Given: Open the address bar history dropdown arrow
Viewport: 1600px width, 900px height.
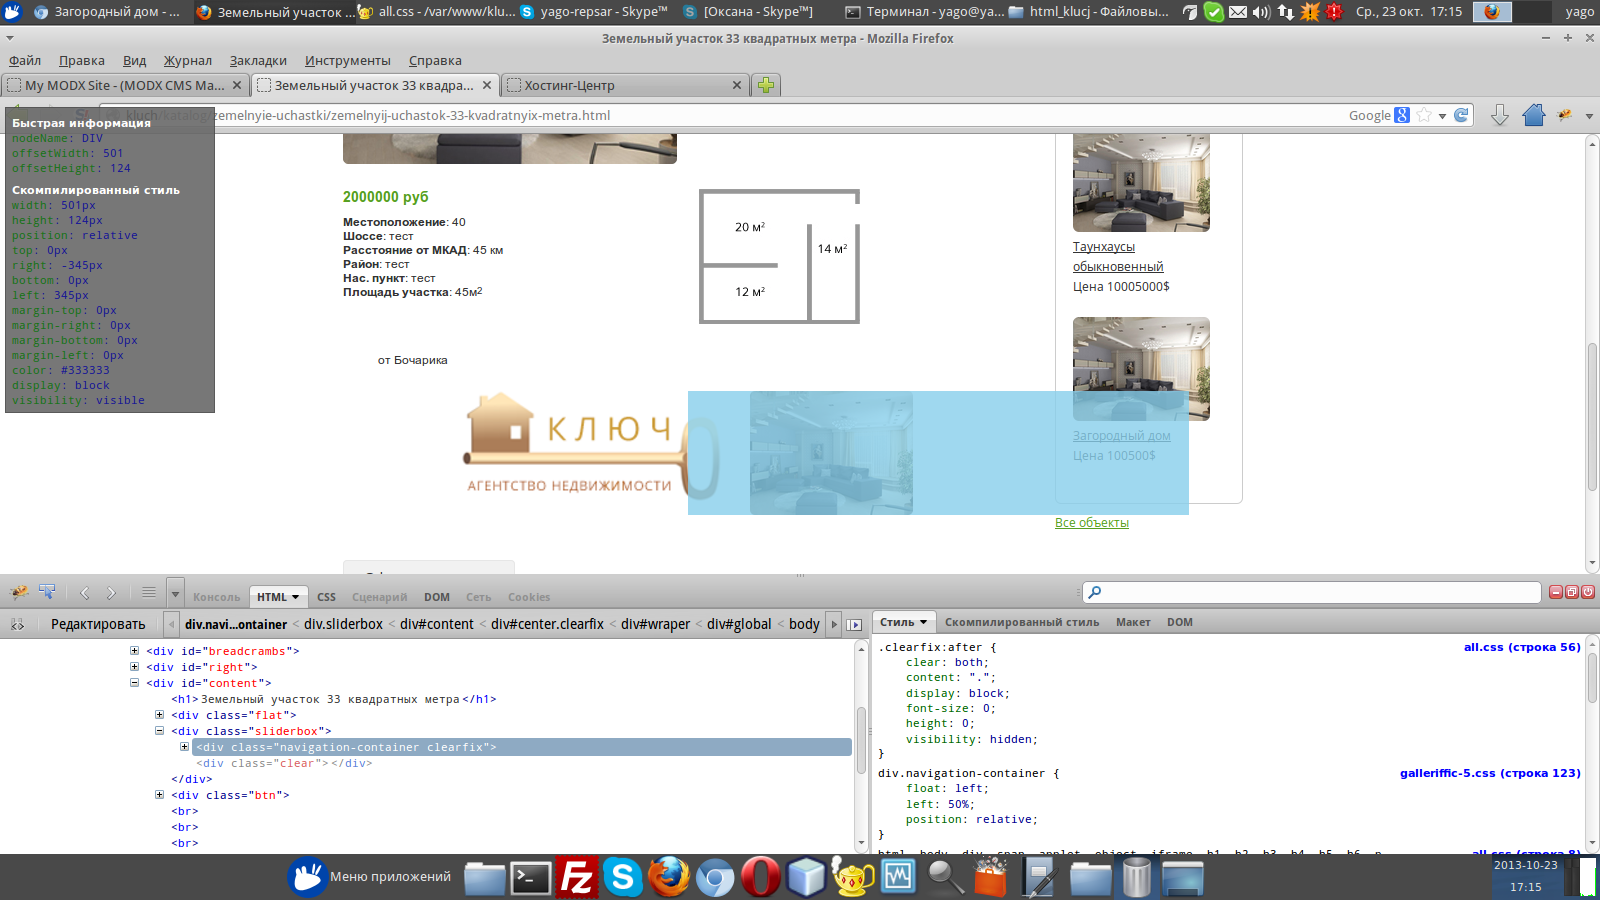Looking at the screenshot, I should (1442, 116).
